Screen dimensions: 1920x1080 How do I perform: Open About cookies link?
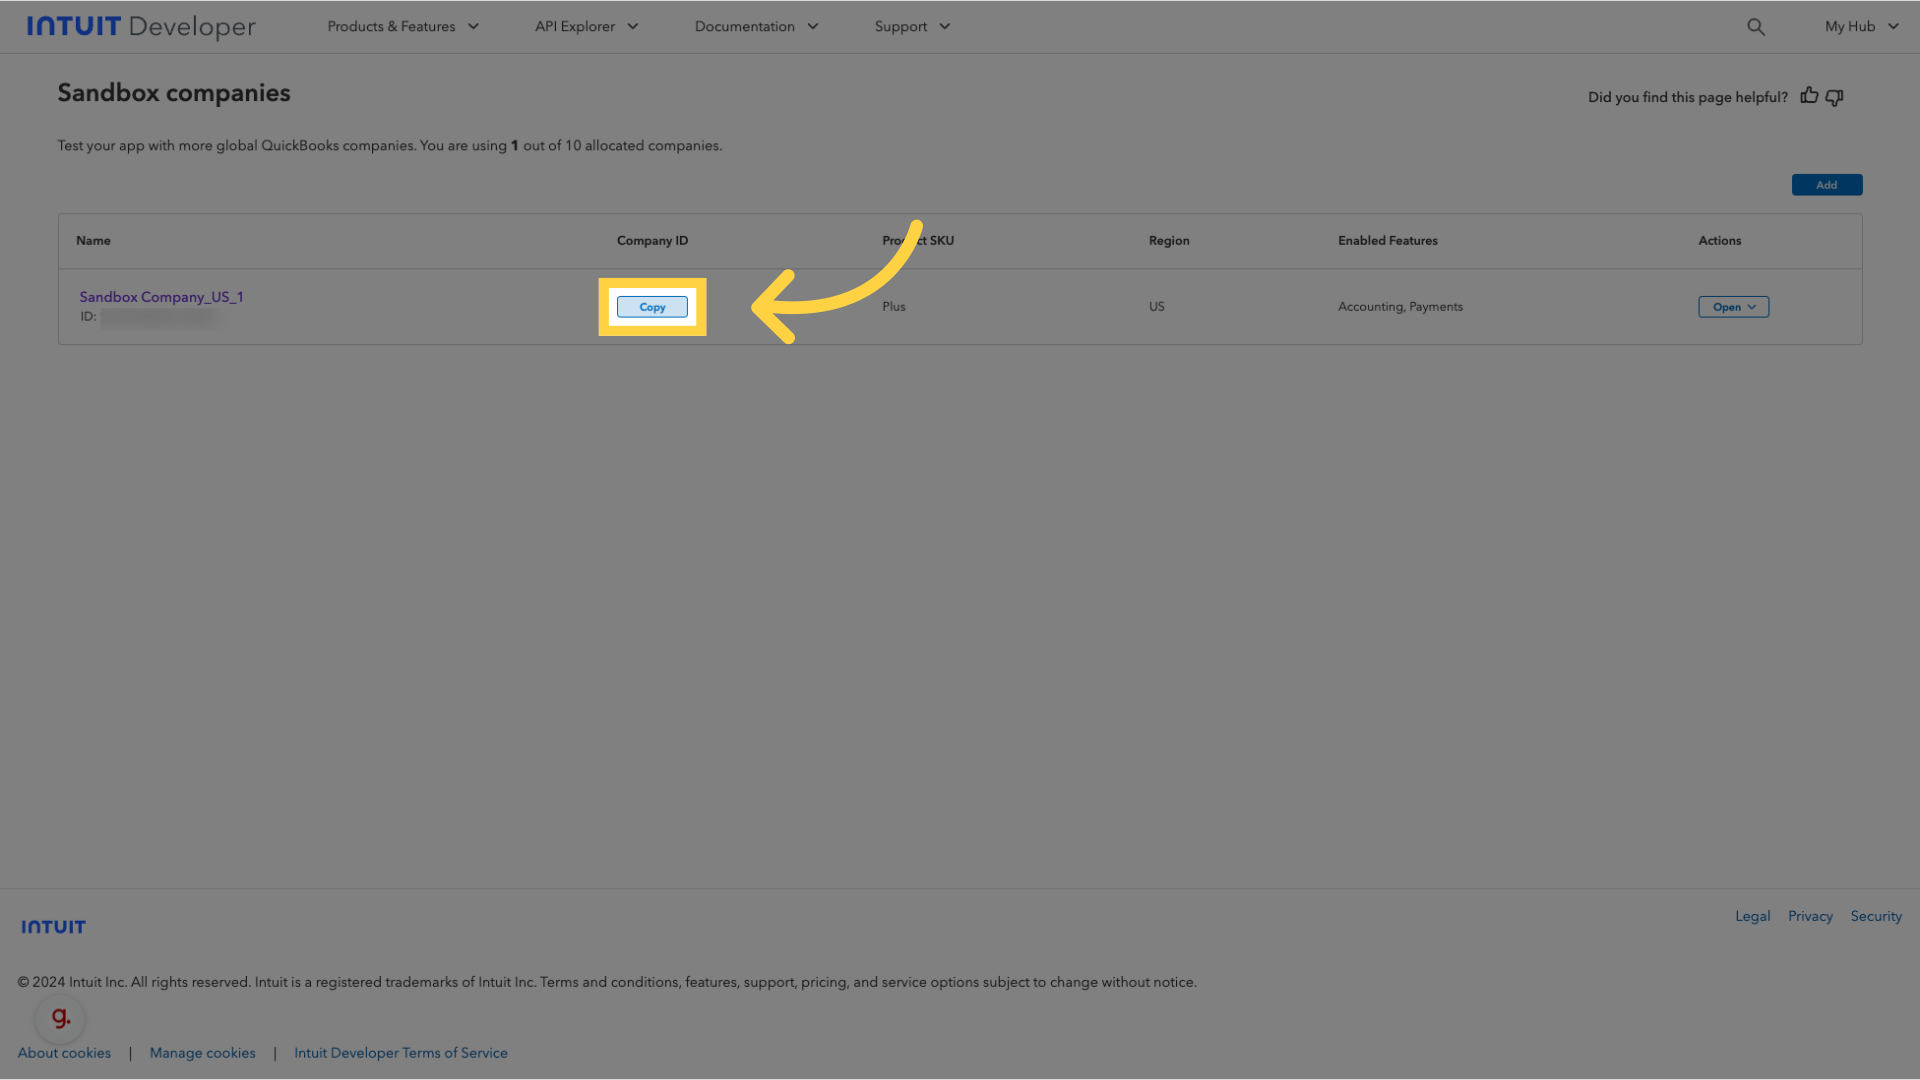click(64, 1053)
